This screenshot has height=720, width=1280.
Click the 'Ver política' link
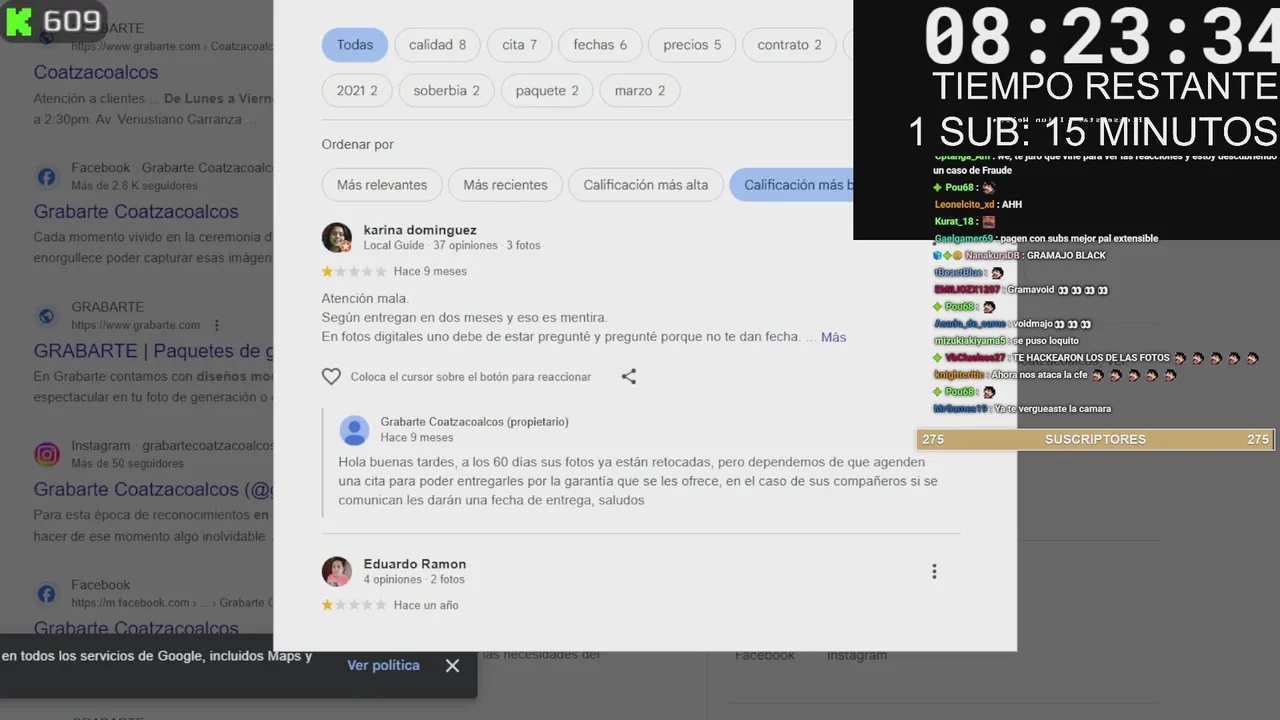click(x=383, y=665)
